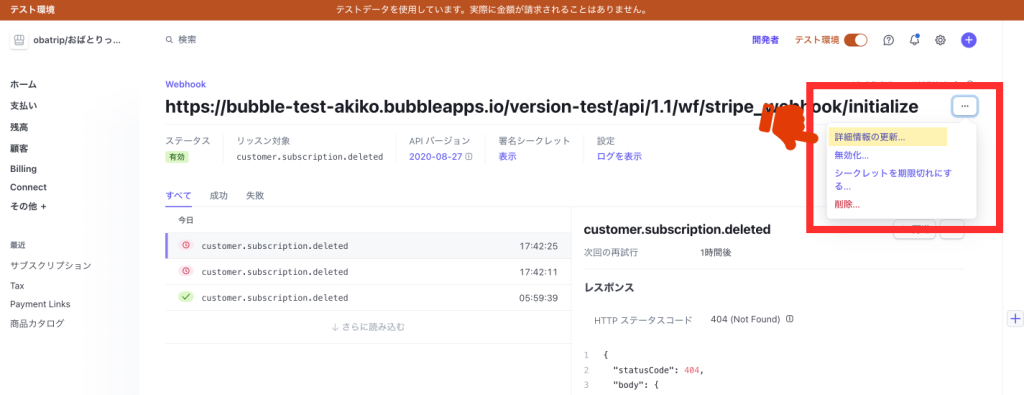
Task: Click the search magnifier icon
Action: click(170, 40)
